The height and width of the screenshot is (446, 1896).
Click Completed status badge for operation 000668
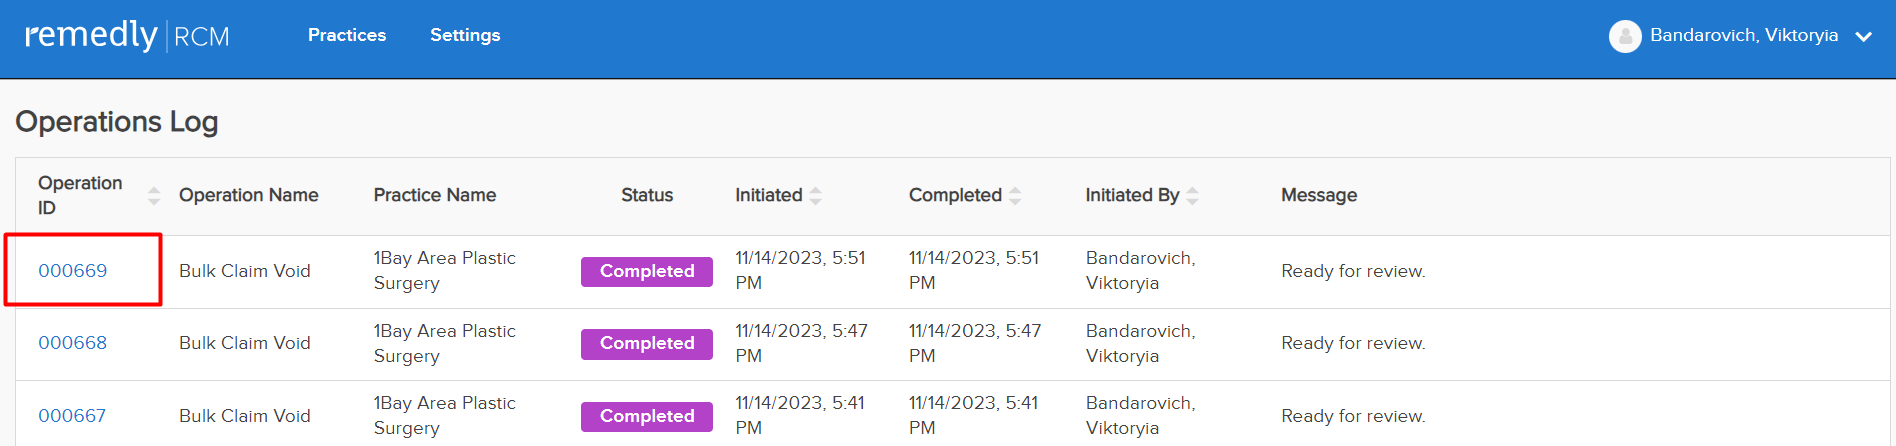click(647, 343)
